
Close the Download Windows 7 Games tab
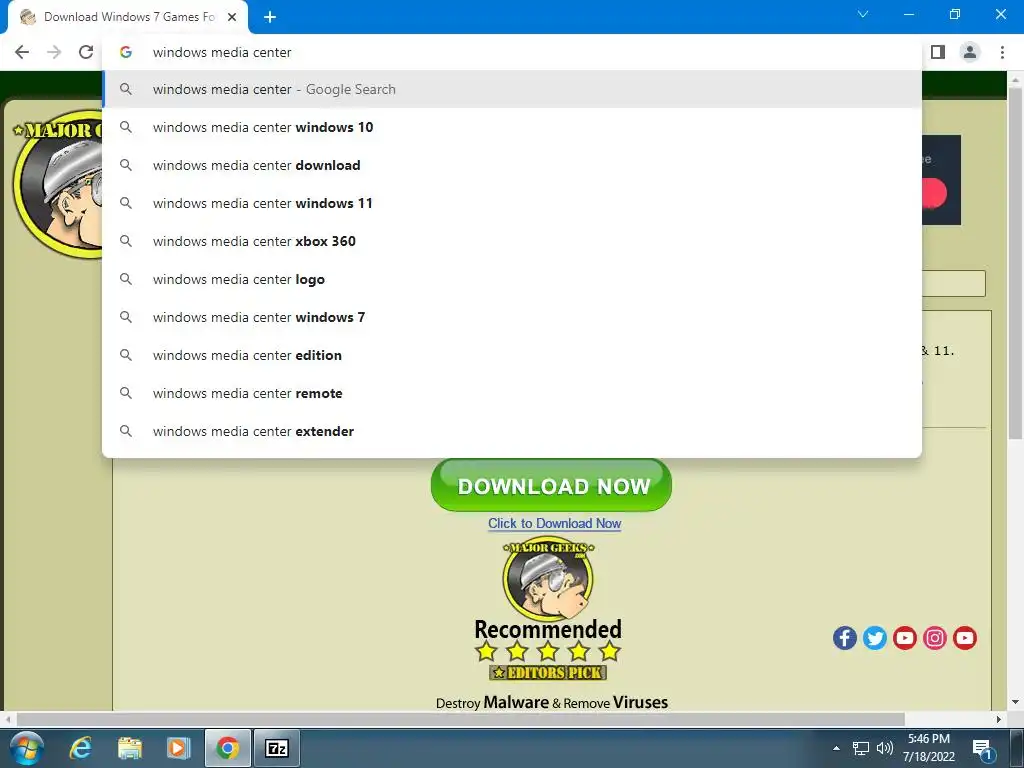coord(232,17)
